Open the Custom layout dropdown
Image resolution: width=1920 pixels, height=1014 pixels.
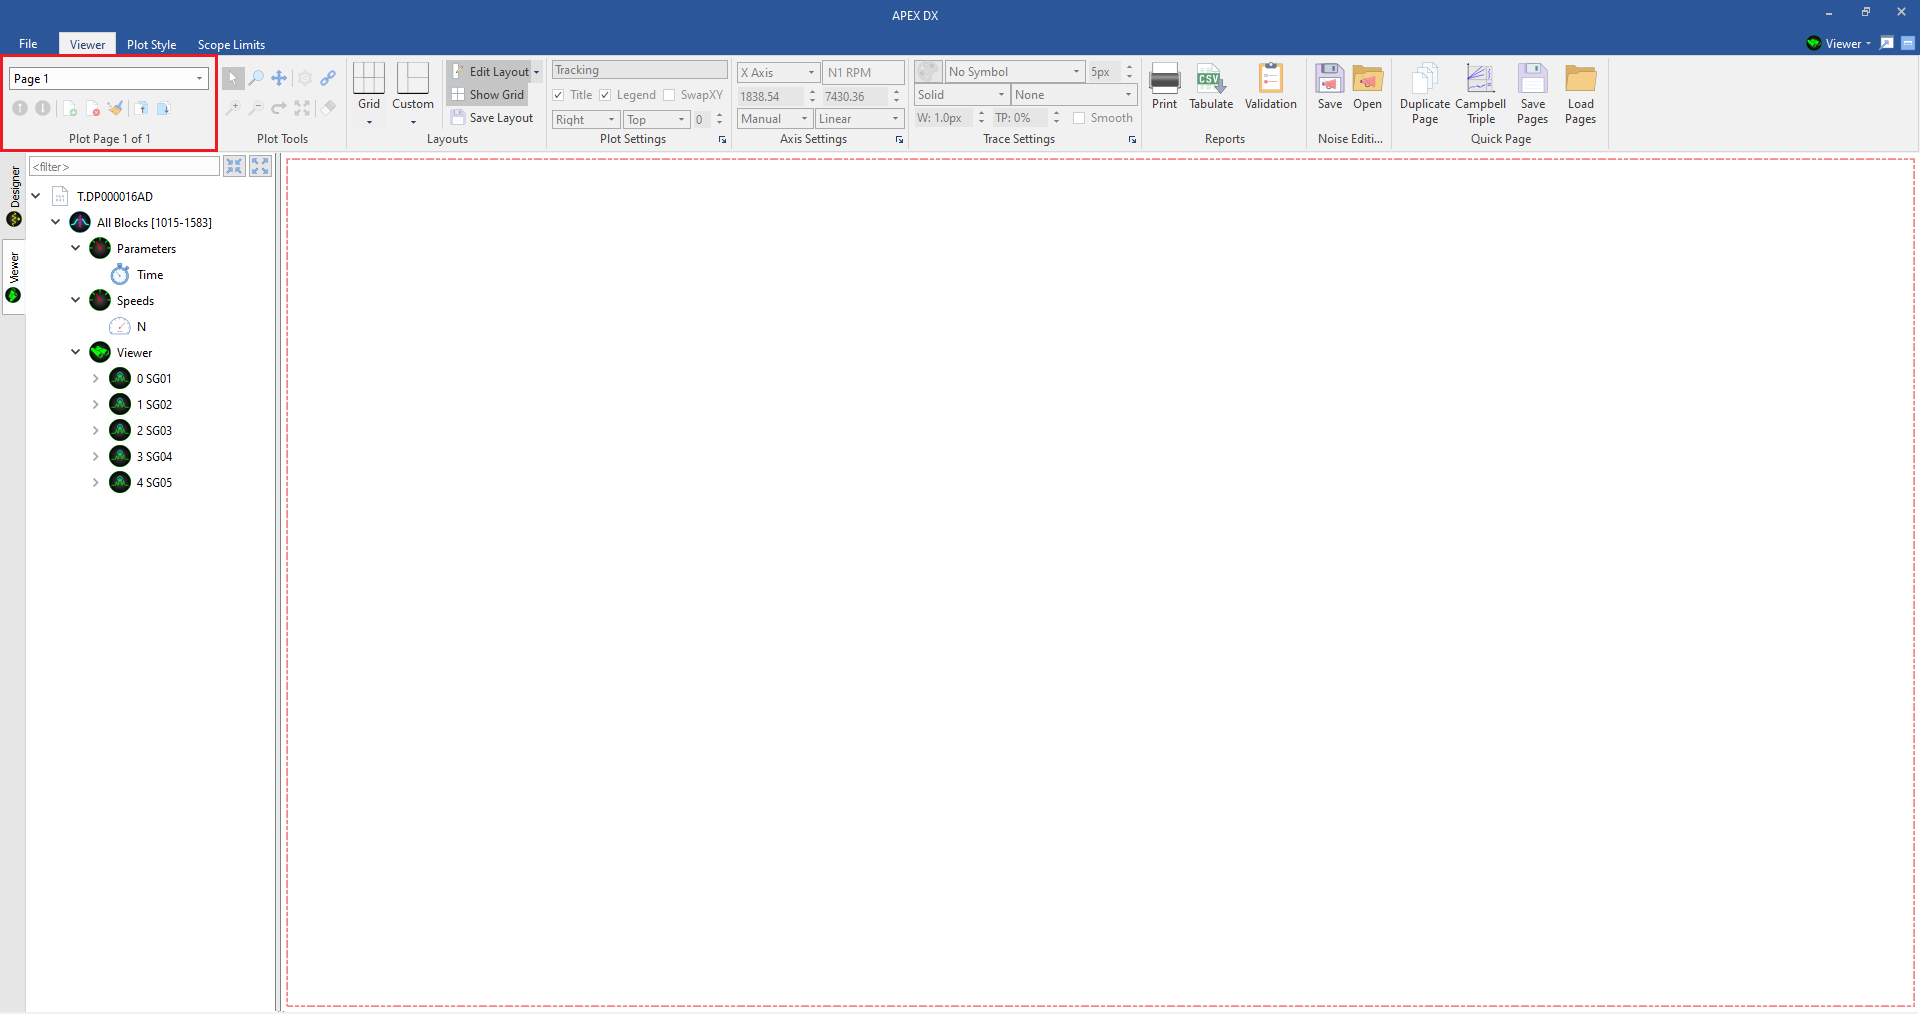[413, 123]
